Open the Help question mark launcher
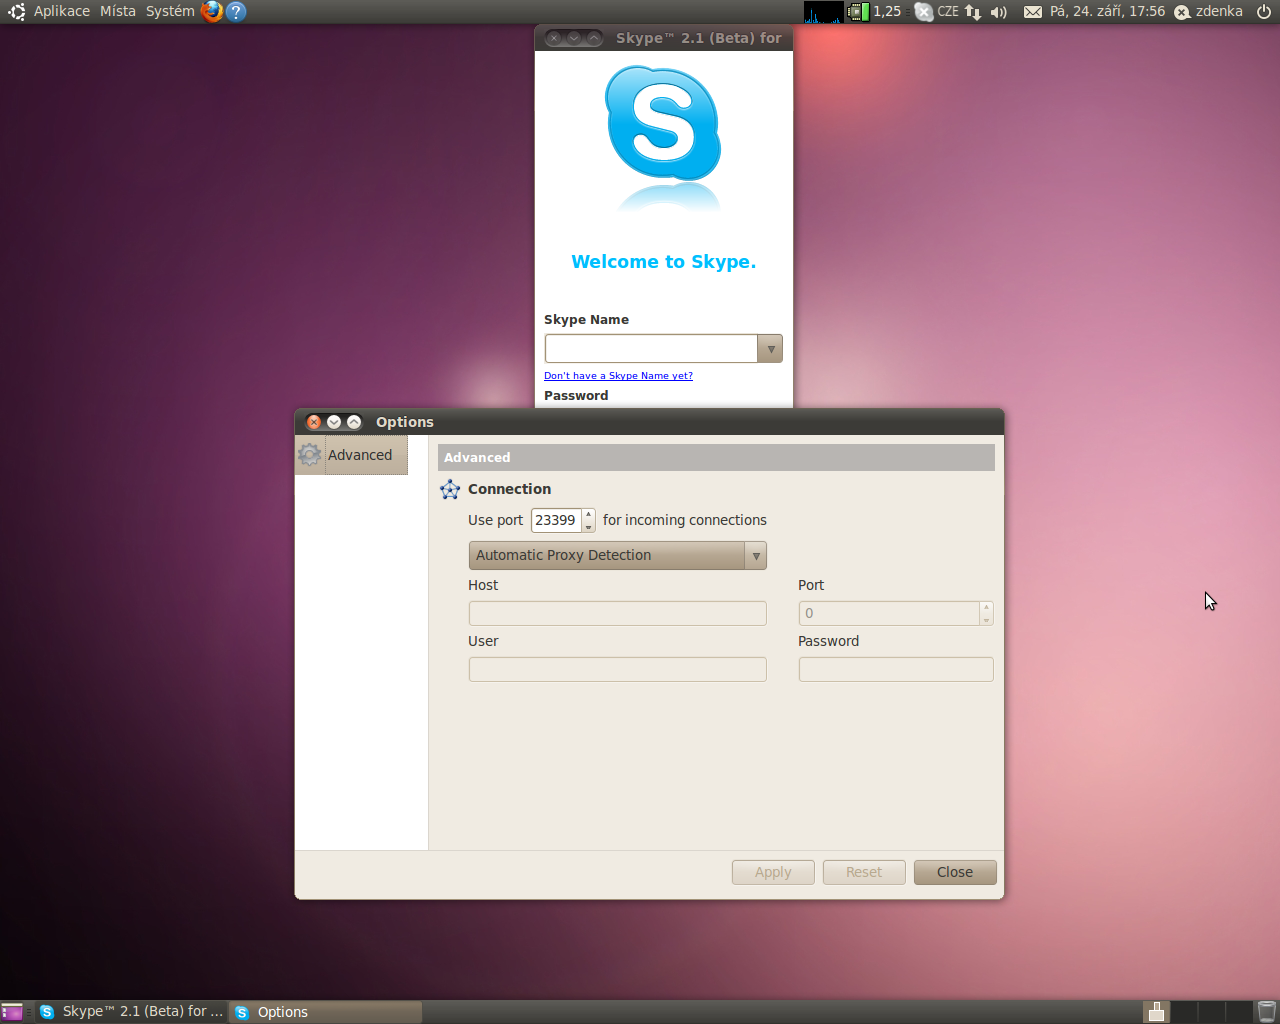Viewport: 1280px width, 1024px height. [x=236, y=11]
